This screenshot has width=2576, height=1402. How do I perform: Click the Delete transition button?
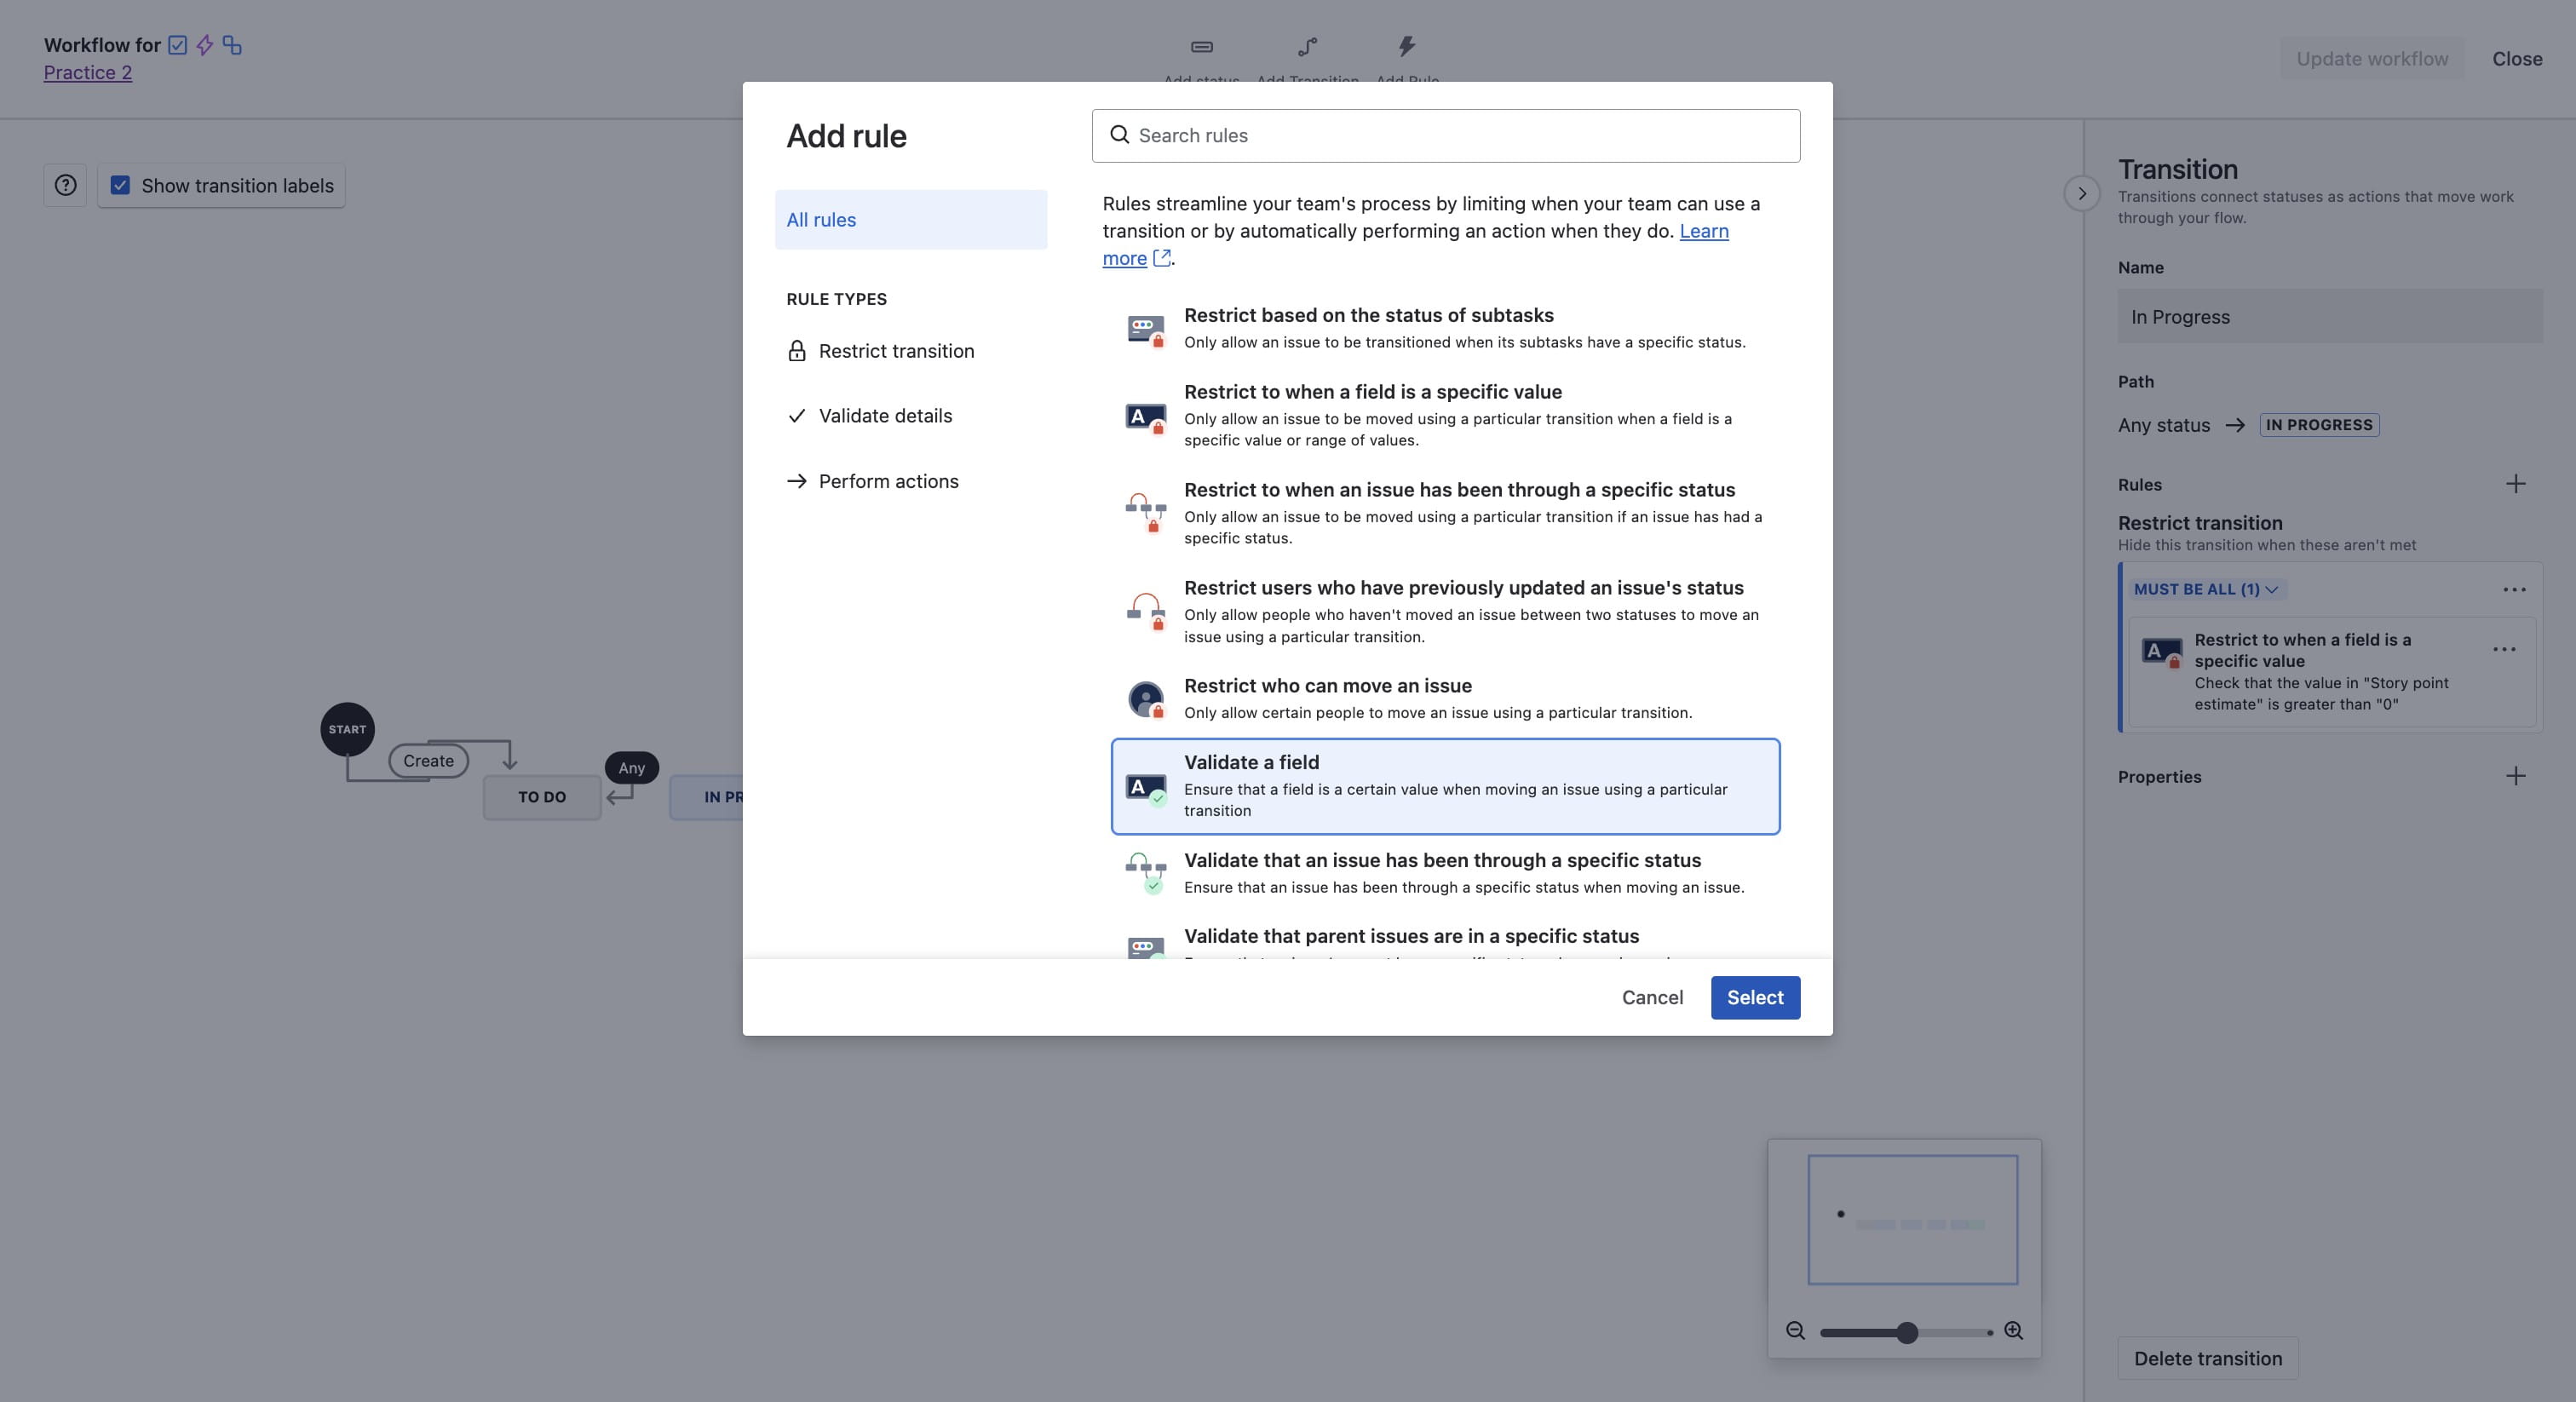point(2208,1358)
